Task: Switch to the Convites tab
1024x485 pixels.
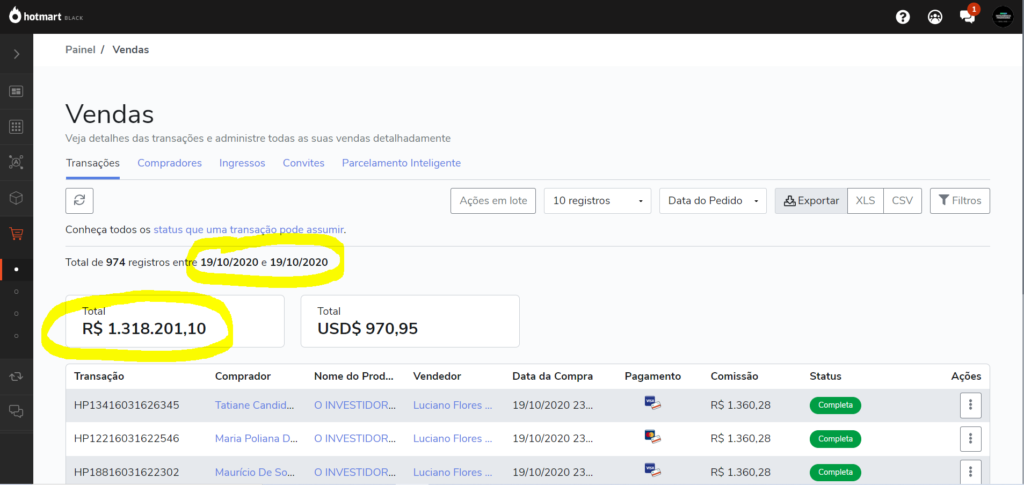Action: coord(304,163)
